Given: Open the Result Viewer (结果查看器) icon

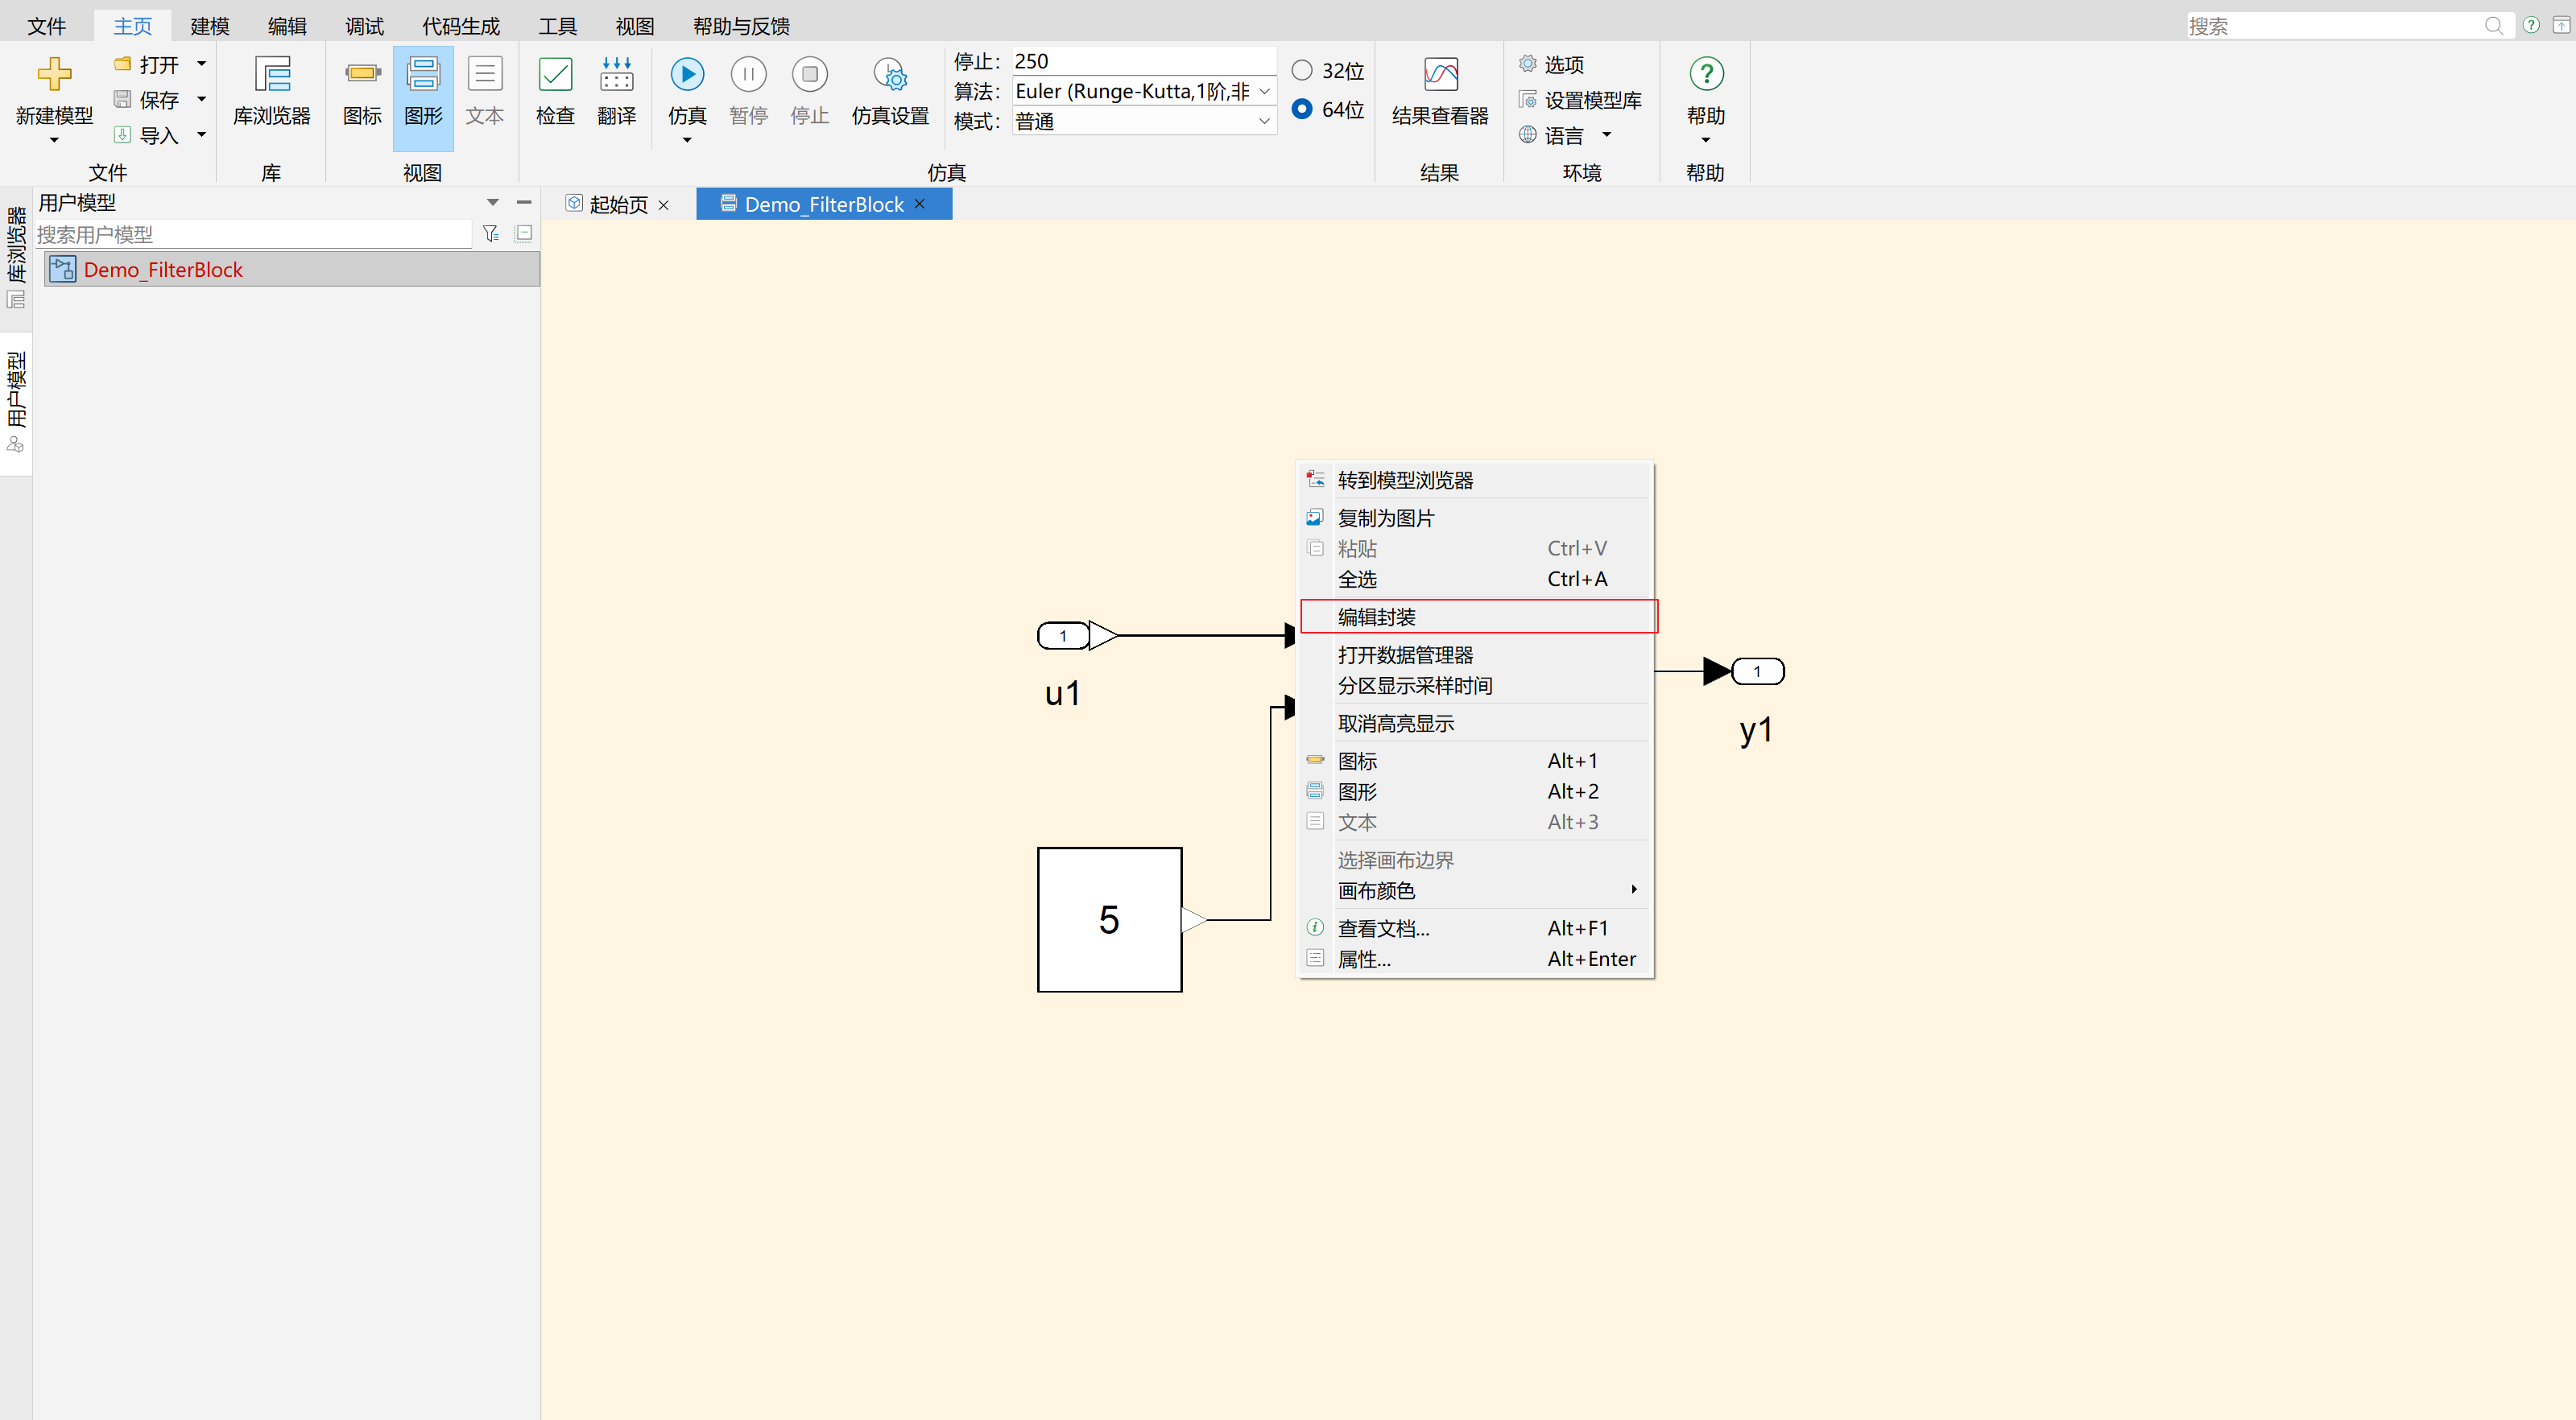Looking at the screenshot, I should 1440,75.
